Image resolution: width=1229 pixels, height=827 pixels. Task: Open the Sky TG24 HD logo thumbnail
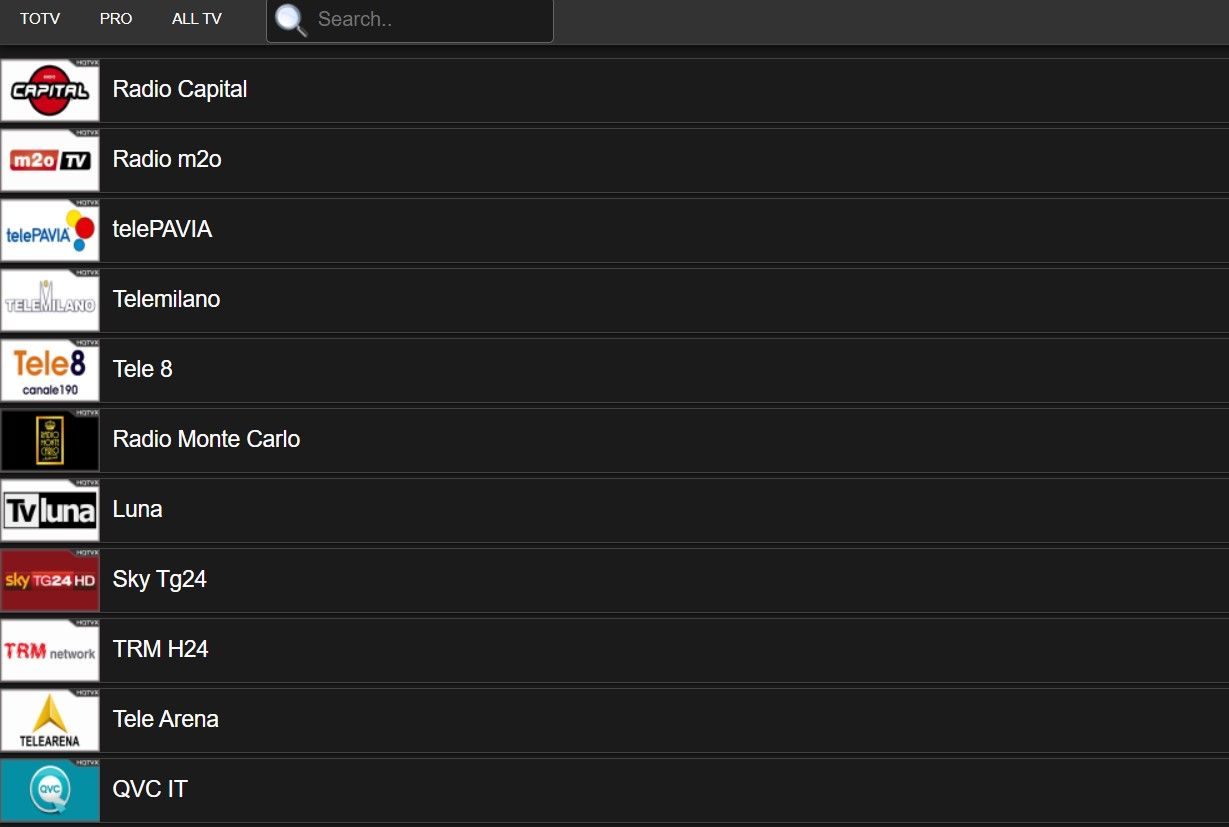[x=50, y=580]
